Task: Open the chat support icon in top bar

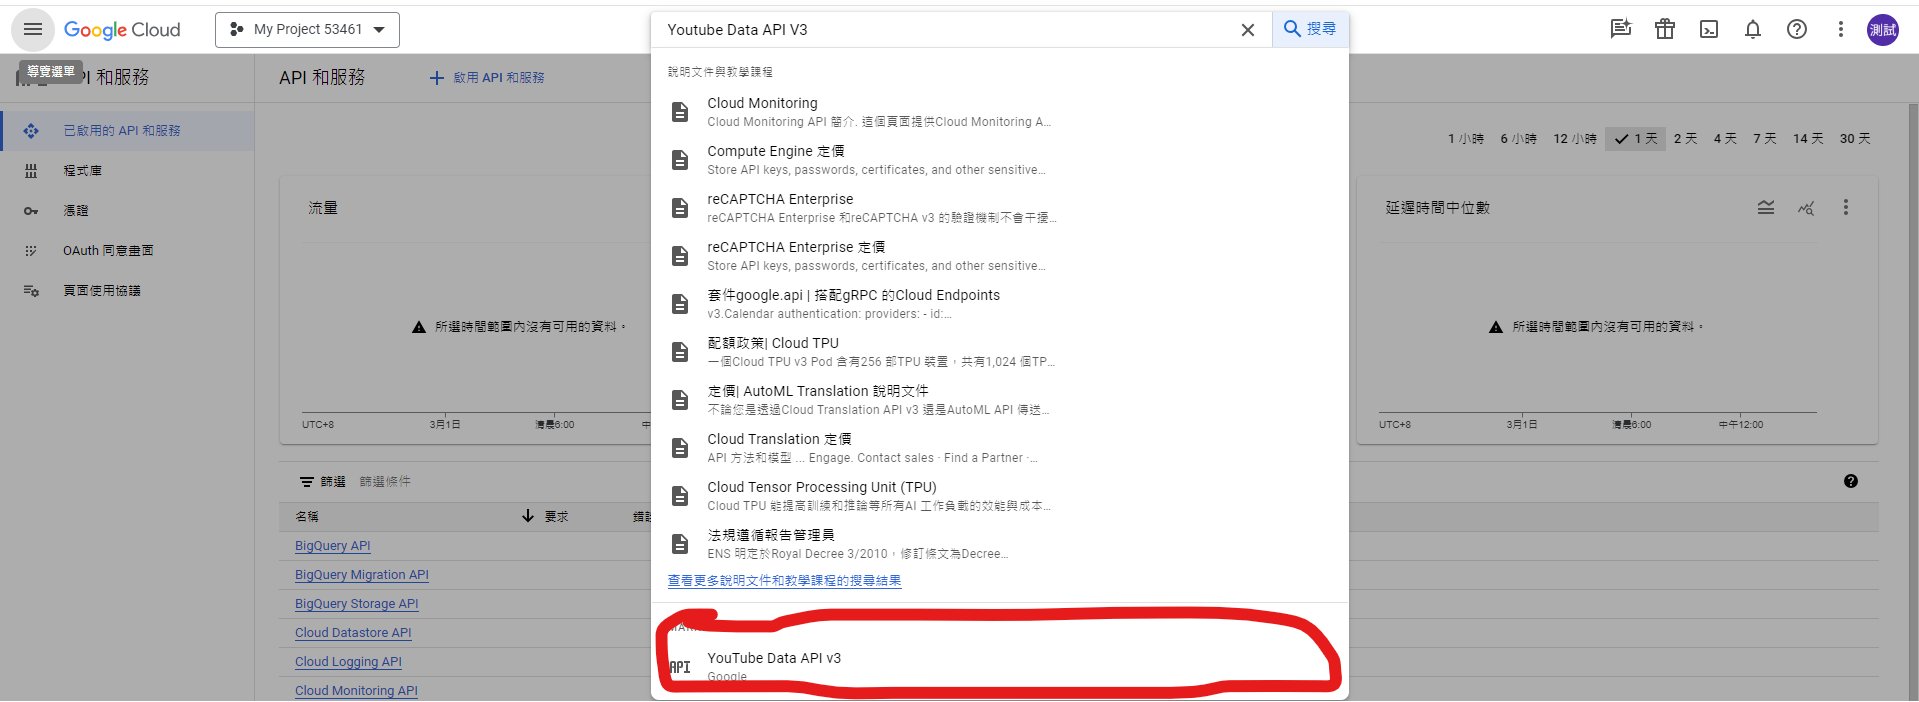Action: pyautogui.click(x=1621, y=29)
